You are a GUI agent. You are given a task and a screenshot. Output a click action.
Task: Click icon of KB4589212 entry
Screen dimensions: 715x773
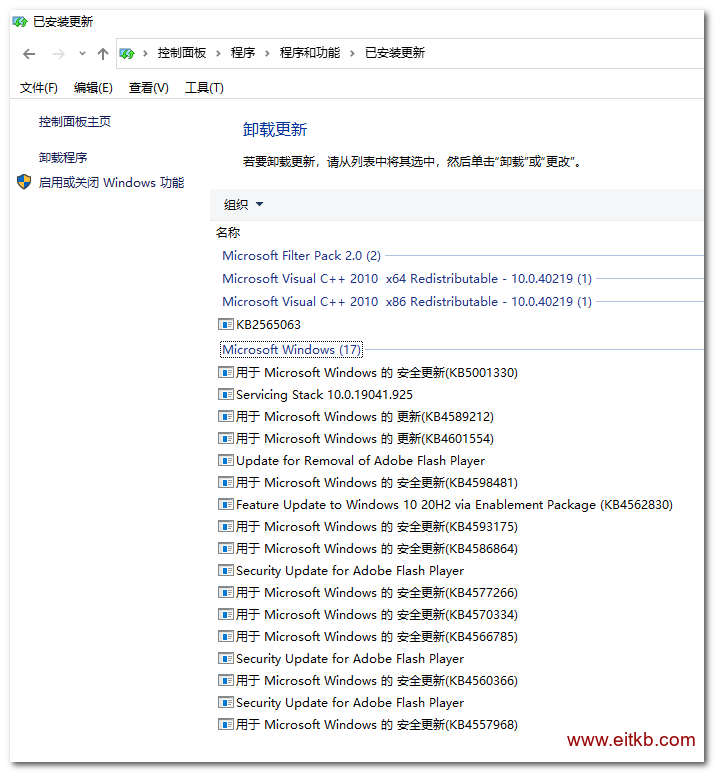tap(226, 417)
